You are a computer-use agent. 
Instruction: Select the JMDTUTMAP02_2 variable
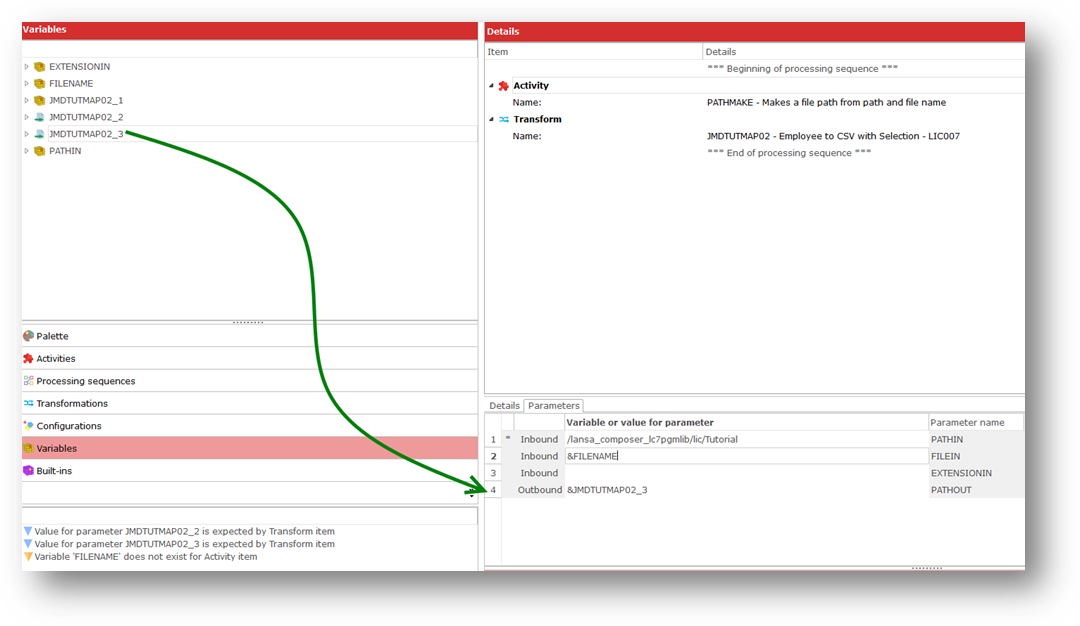pos(86,117)
